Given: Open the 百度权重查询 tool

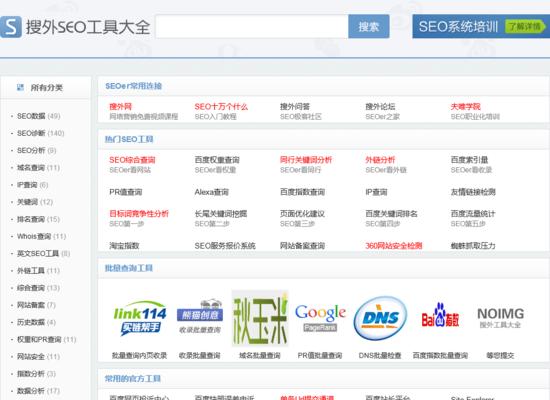Looking at the screenshot, I should (x=217, y=160).
